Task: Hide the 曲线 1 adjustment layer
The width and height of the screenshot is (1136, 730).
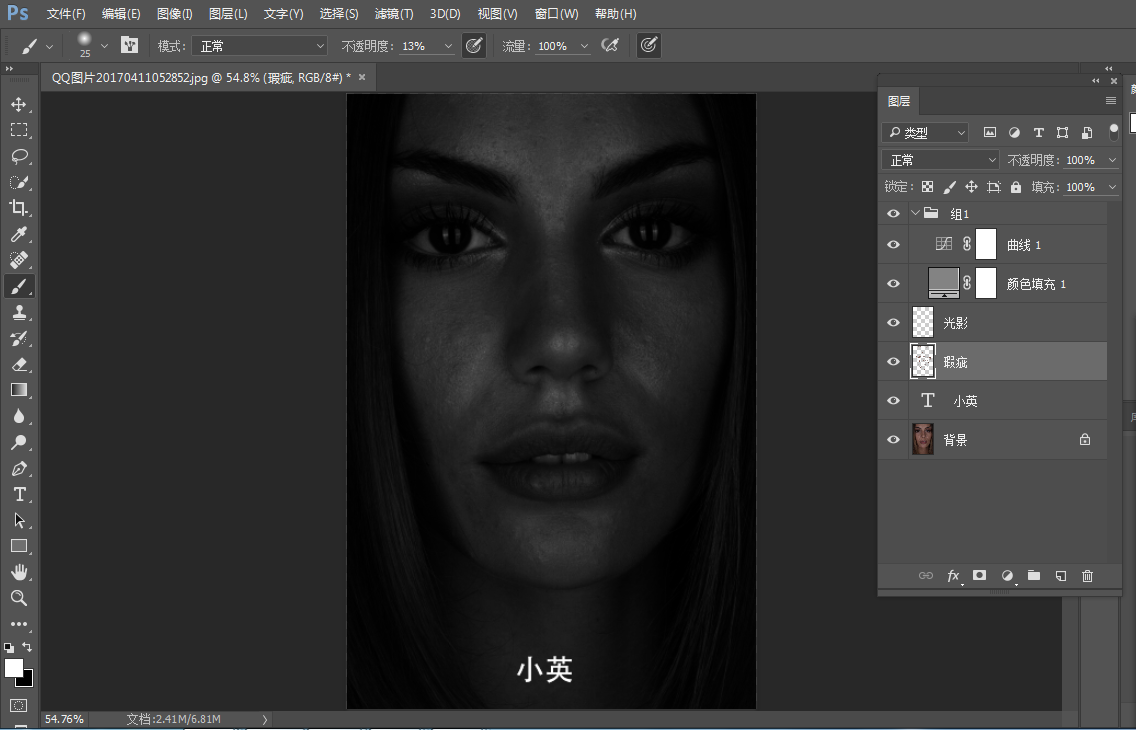Action: point(894,245)
